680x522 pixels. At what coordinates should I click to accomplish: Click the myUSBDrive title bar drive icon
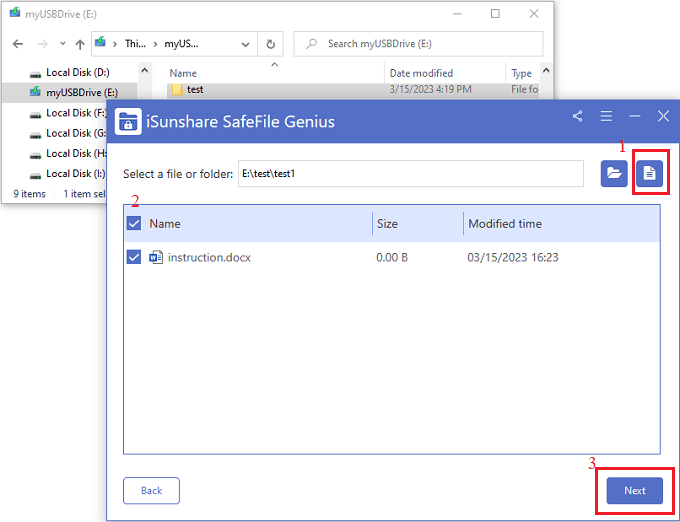tap(15, 12)
